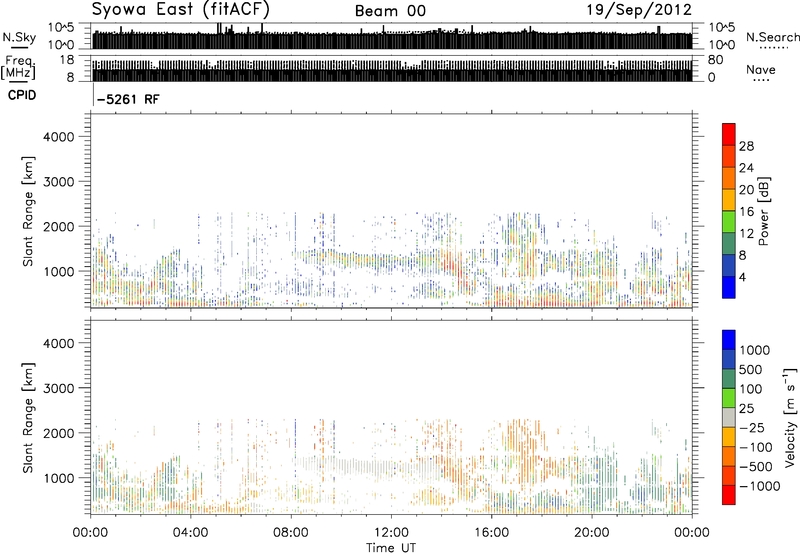This screenshot has height=554, width=800.
Task: Click the red swatch on the Power color bar
Action: [729, 135]
